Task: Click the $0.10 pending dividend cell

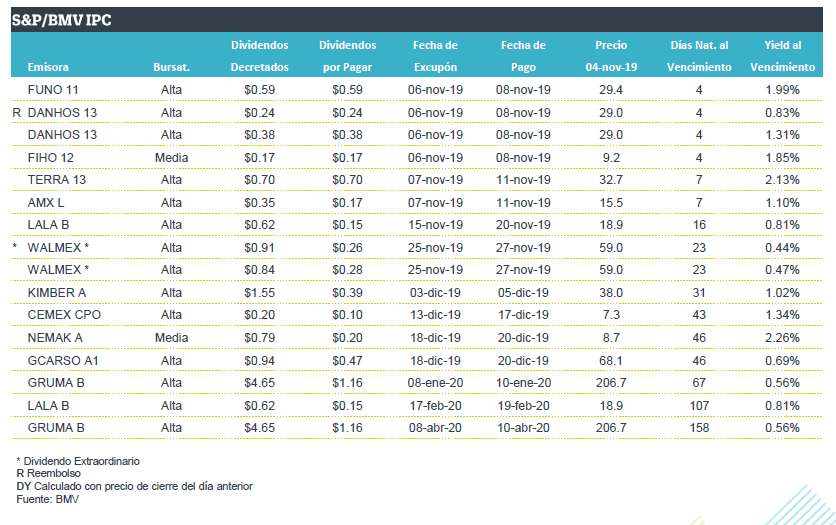Action: (347, 314)
